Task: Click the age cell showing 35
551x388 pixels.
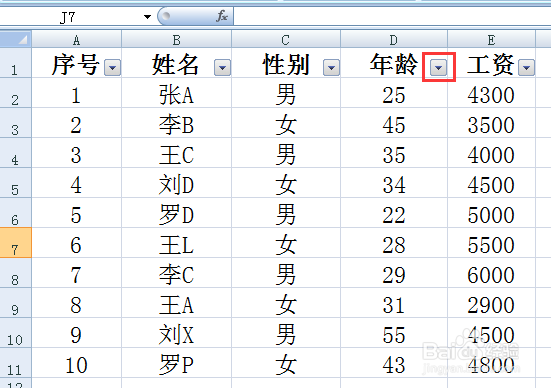Action: click(394, 153)
